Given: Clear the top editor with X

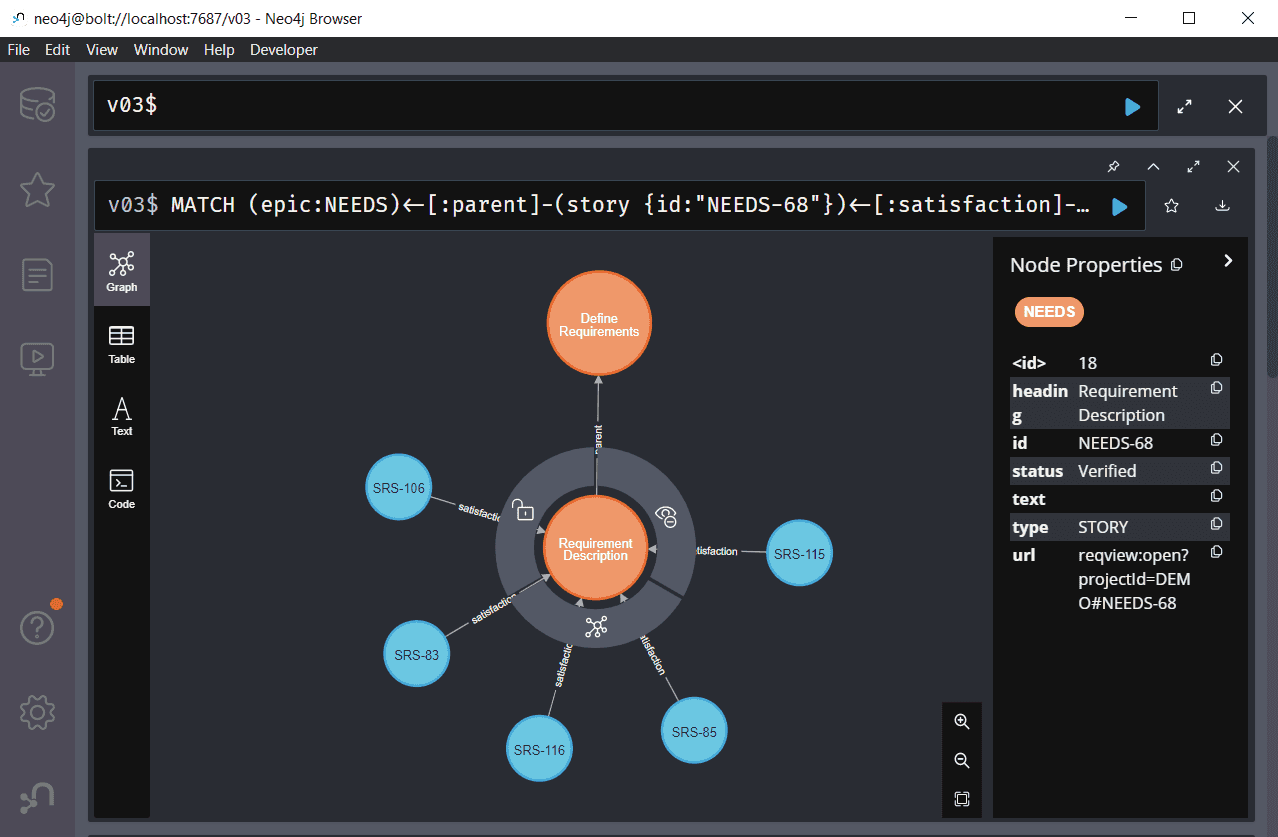Looking at the screenshot, I should pyautogui.click(x=1236, y=106).
